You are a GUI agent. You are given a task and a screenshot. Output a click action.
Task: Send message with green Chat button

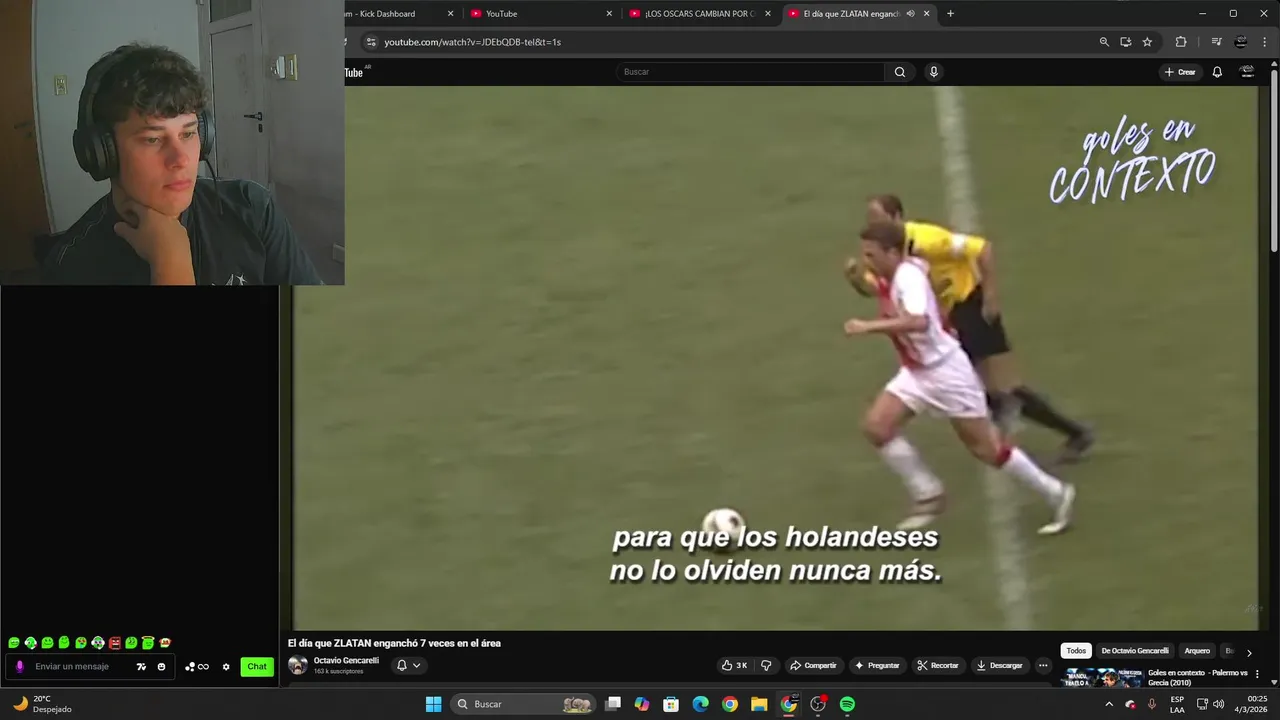(257, 666)
